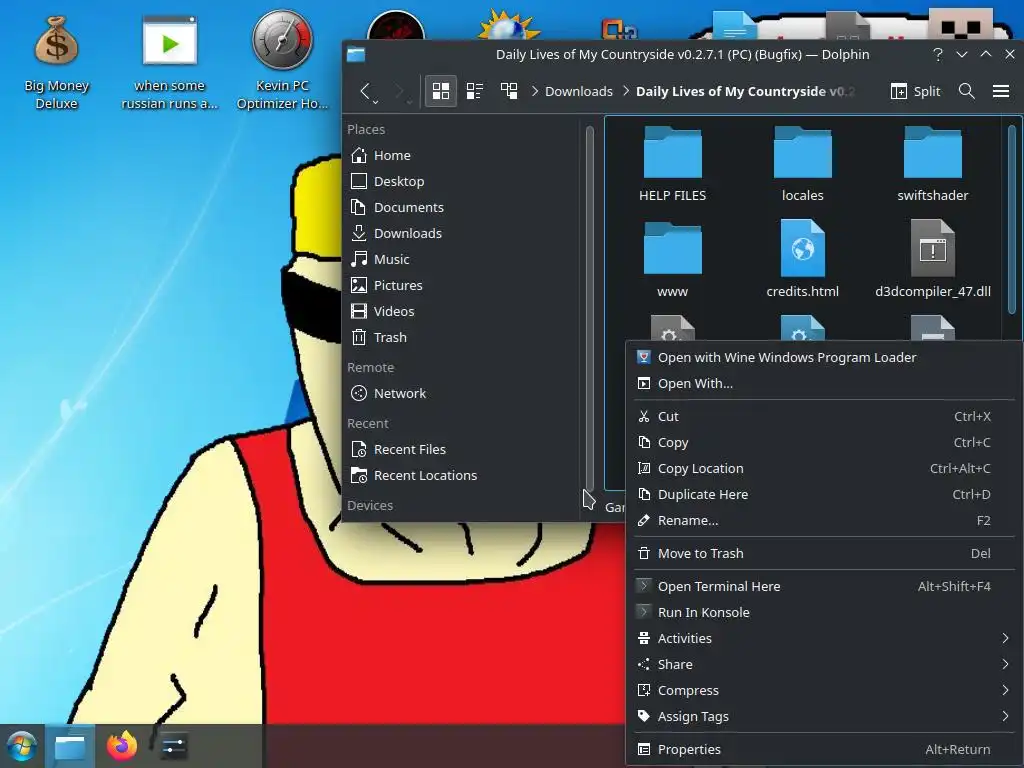Choose Move to Trash menu entry
Screen dimensions: 1024x768
point(824,554)
